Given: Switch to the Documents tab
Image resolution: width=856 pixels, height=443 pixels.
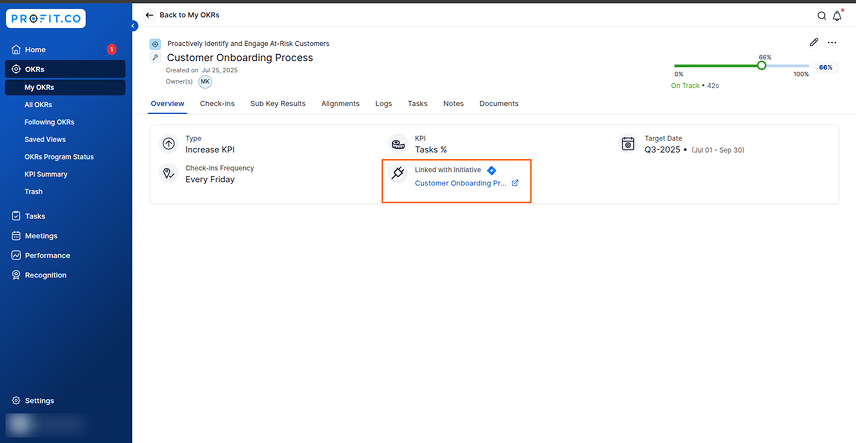Looking at the screenshot, I should click(x=499, y=104).
